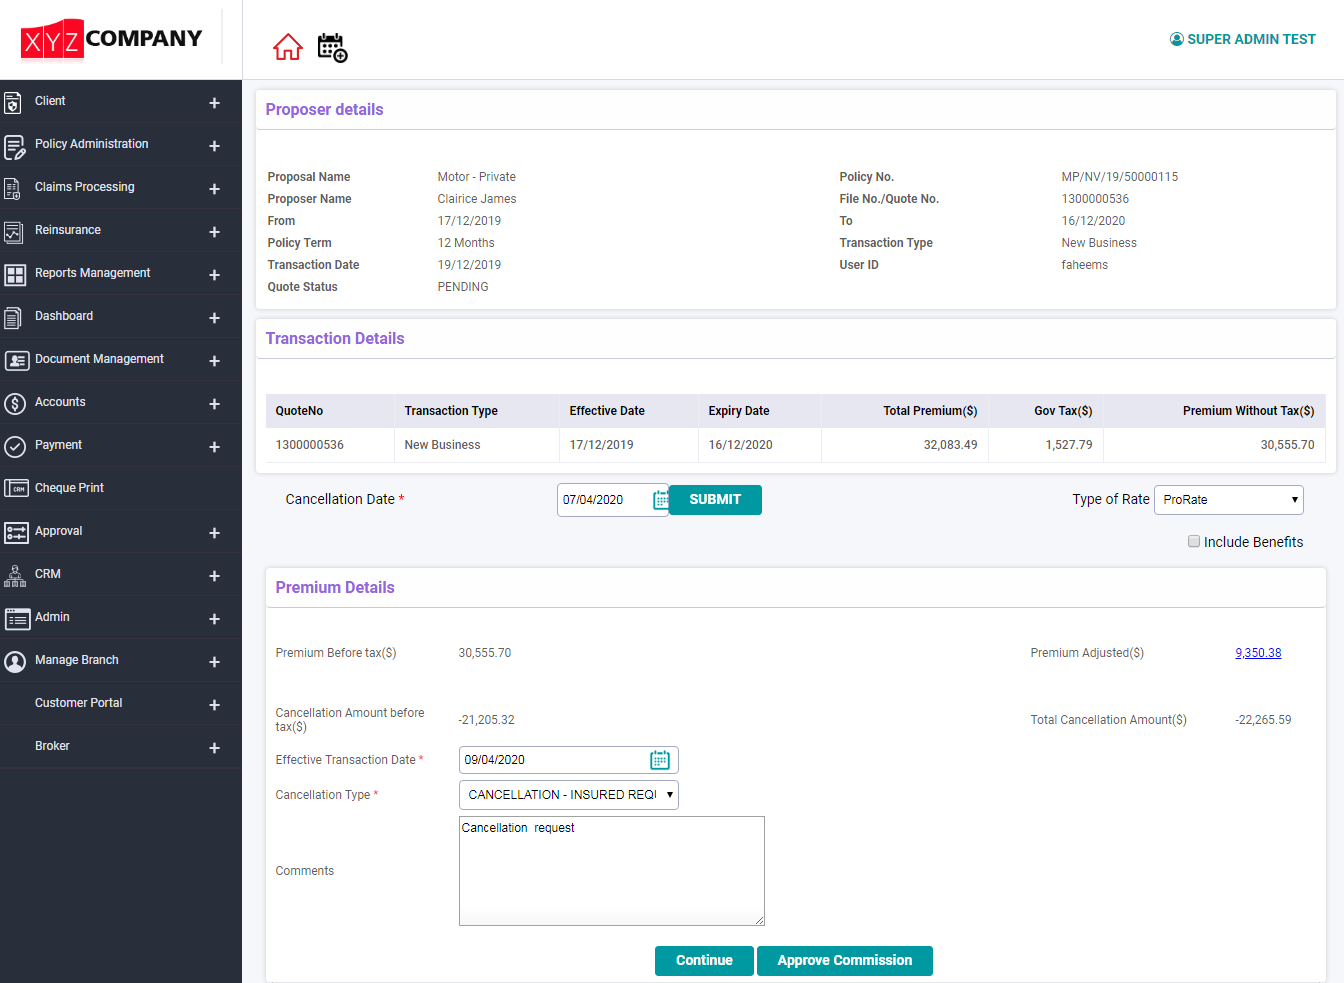Open the Type of Rate dropdown showing ProRate

pyautogui.click(x=1228, y=499)
